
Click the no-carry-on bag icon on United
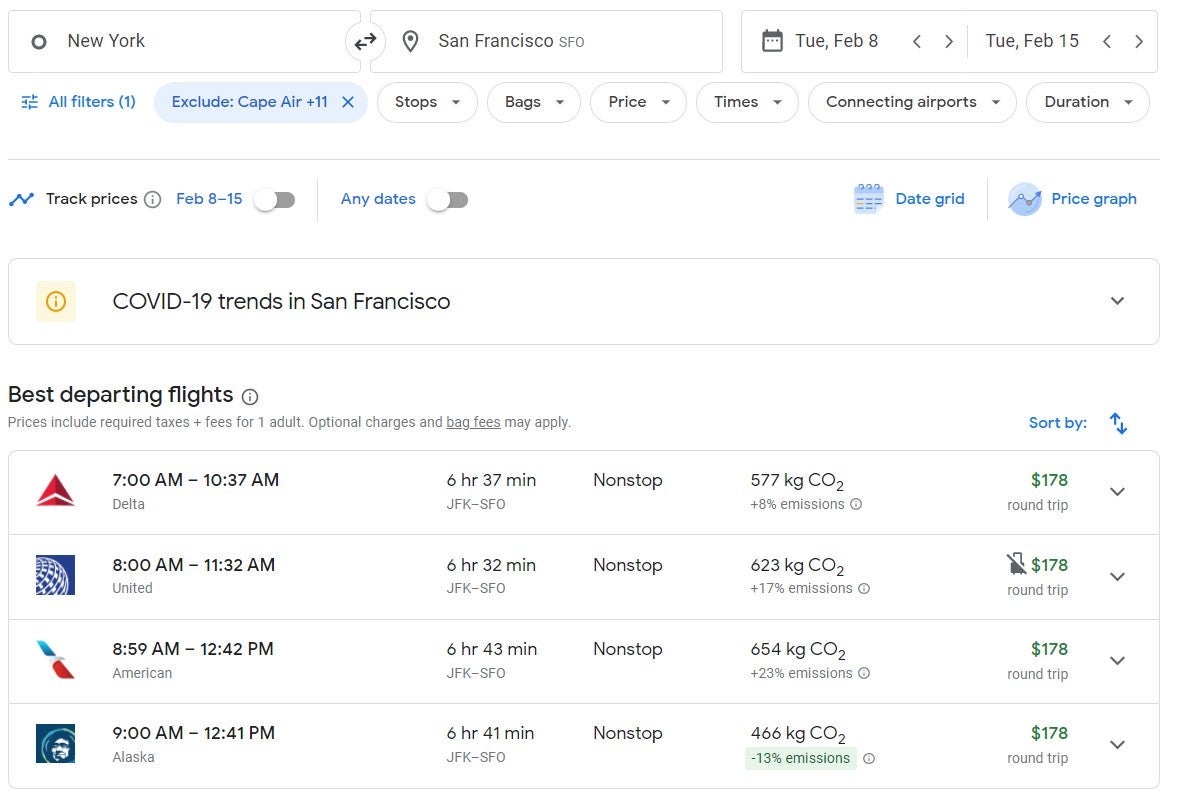pyautogui.click(x=1016, y=564)
